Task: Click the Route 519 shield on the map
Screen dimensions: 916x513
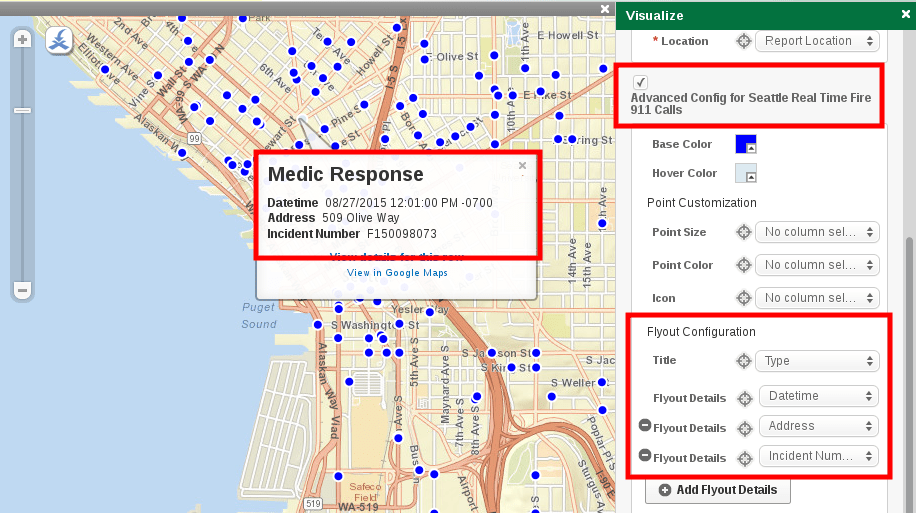Action: 313,503
